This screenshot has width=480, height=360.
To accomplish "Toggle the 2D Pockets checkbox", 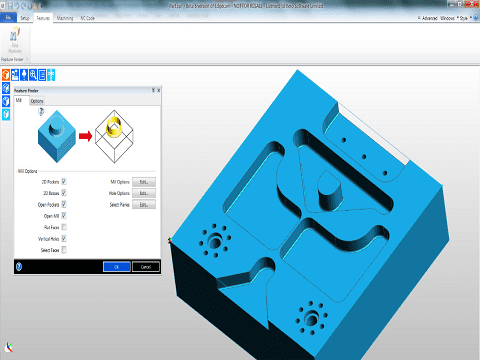I will click(64, 182).
